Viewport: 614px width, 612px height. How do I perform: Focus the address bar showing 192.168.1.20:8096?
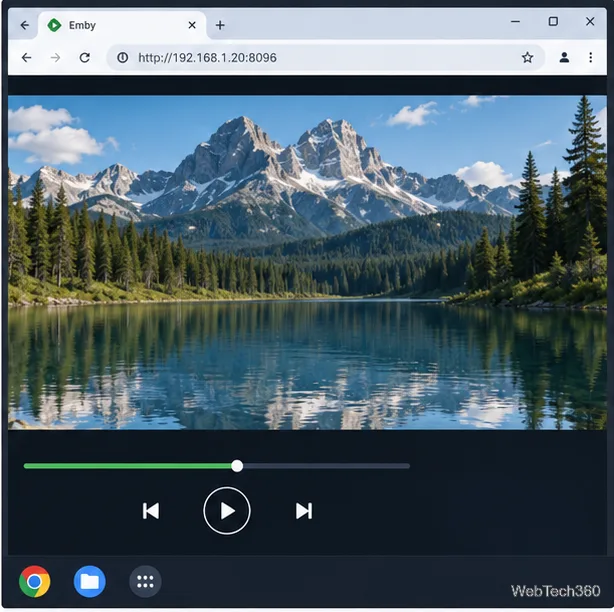coord(325,58)
